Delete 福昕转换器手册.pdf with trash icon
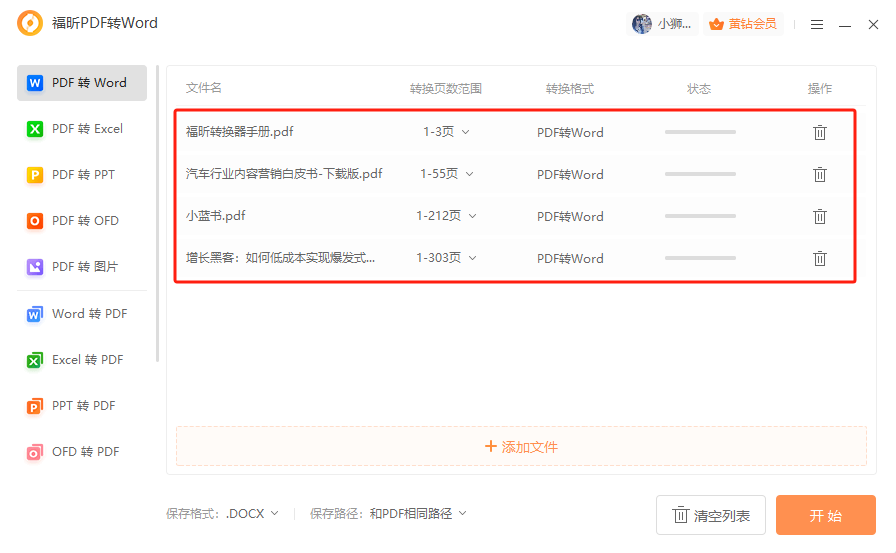This screenshot has width=896, height=553. click(x=819, y=132)
